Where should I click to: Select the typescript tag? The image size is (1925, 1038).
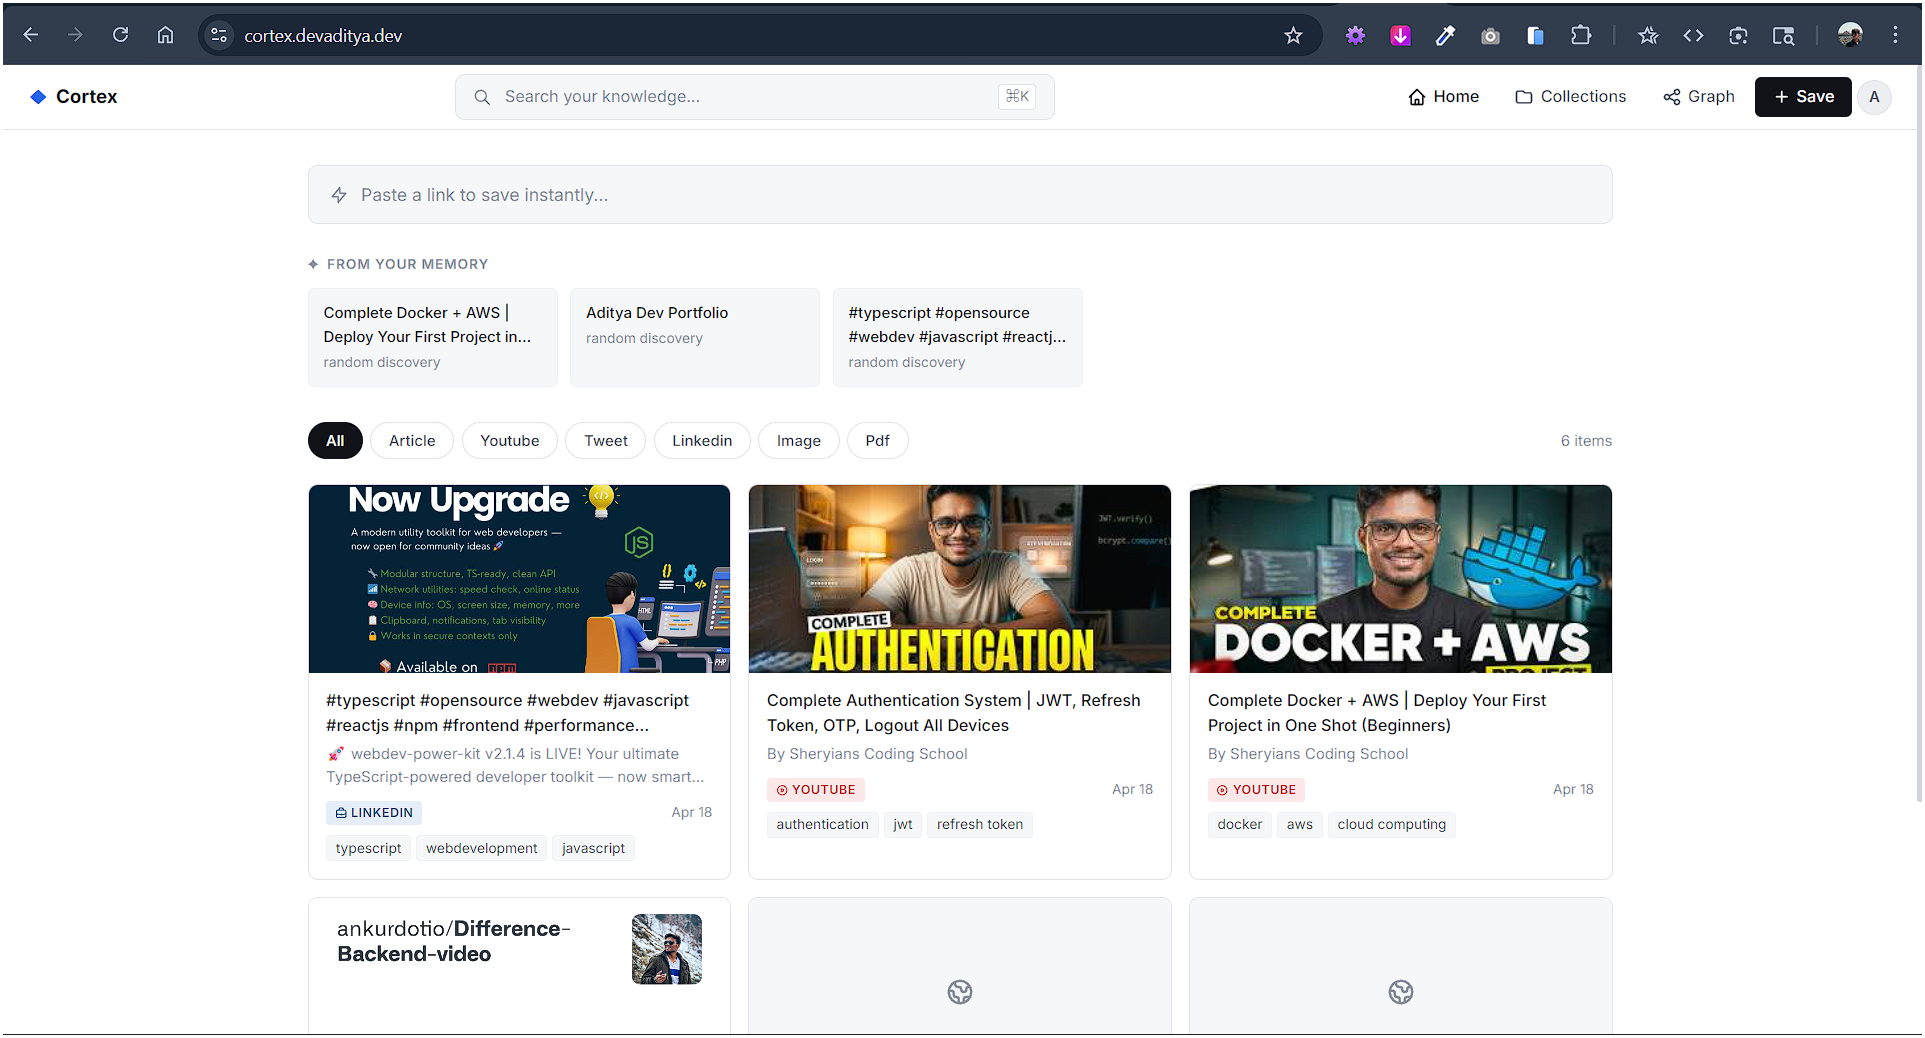pyautogui.click(x=368, y=849)
